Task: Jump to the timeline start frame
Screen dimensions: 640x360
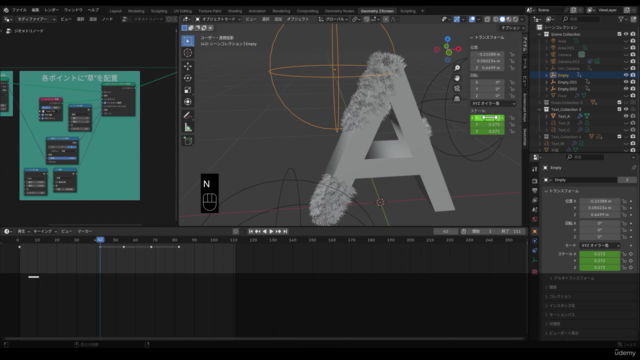Action: pos(251,231)
